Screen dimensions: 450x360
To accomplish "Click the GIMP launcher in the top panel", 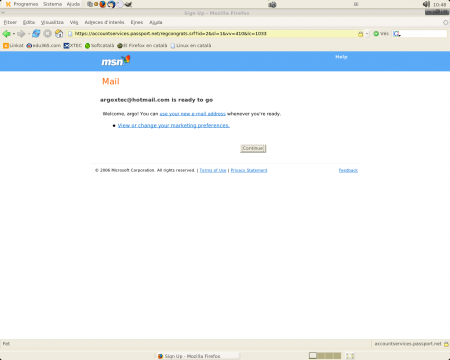I will (128, 4).
